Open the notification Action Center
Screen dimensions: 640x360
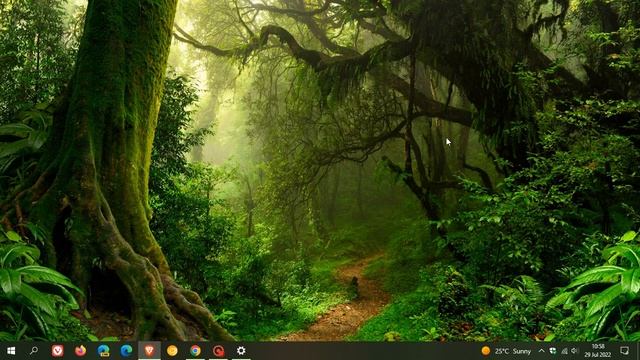coord(624,351)
